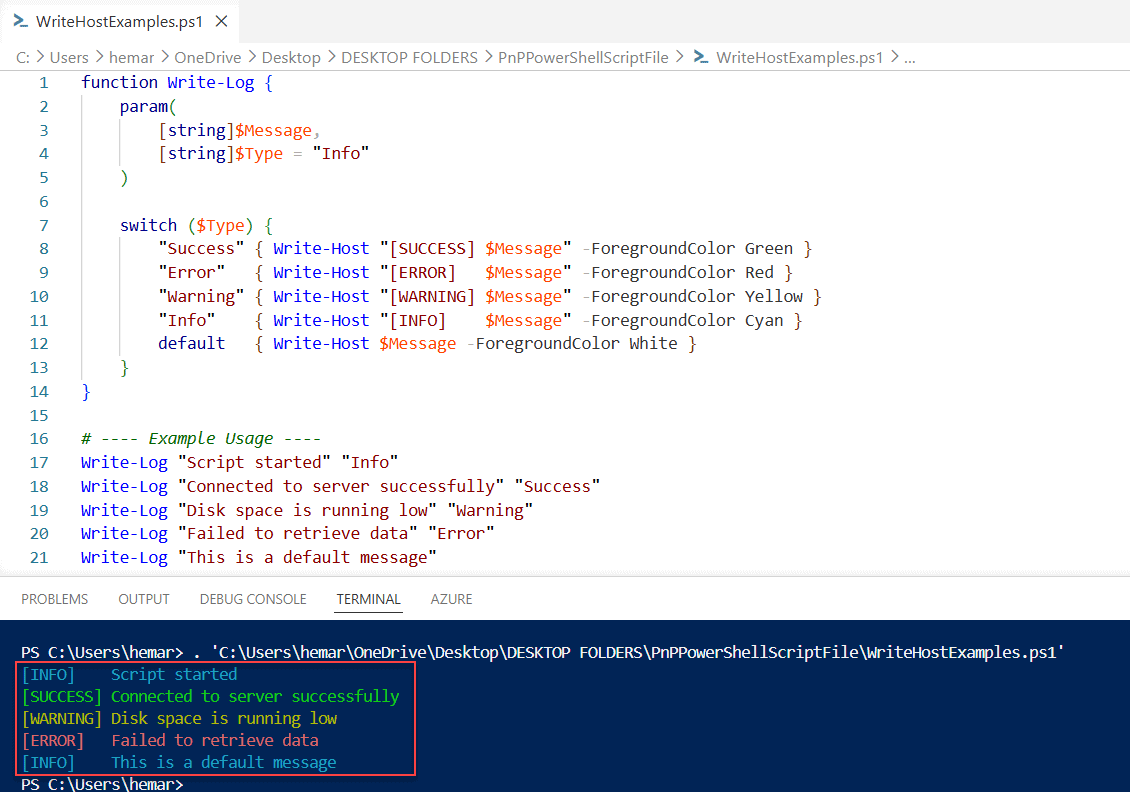This screenshot has height=792, width=1130.
Task: Switch to the OUTPUT panel tab
Action: pyautogui.click(x=143, y=599)
